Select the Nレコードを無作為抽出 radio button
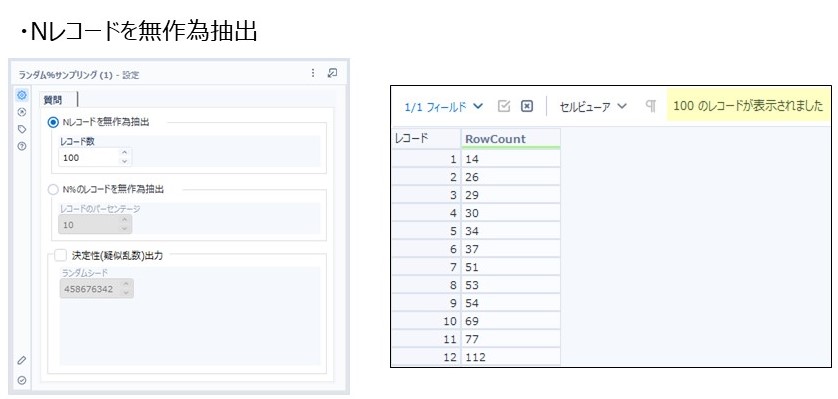The width and height of the screenshot is (838, 399). click(x=53, y=122)
